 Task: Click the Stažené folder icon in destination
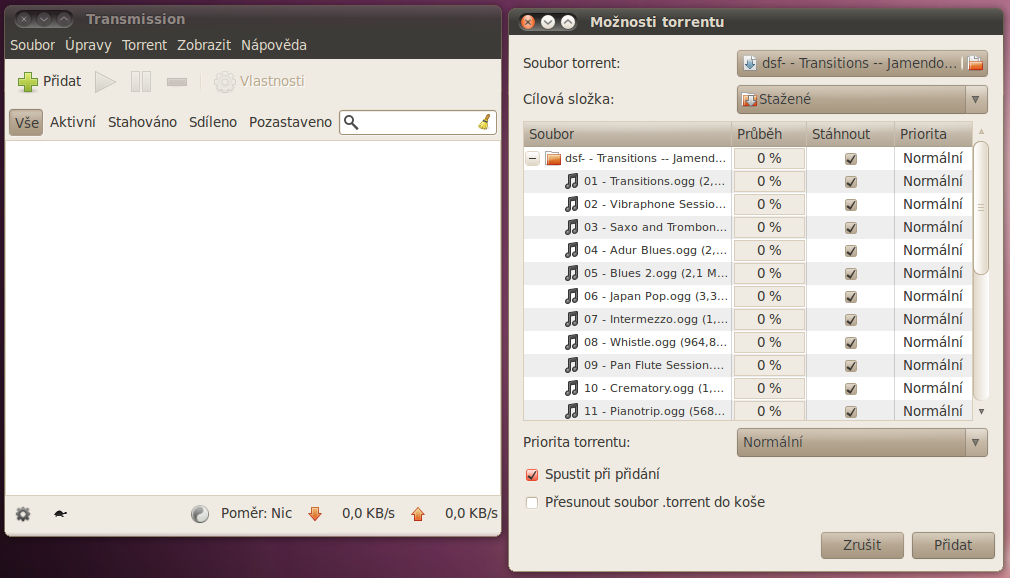point(749,100)
